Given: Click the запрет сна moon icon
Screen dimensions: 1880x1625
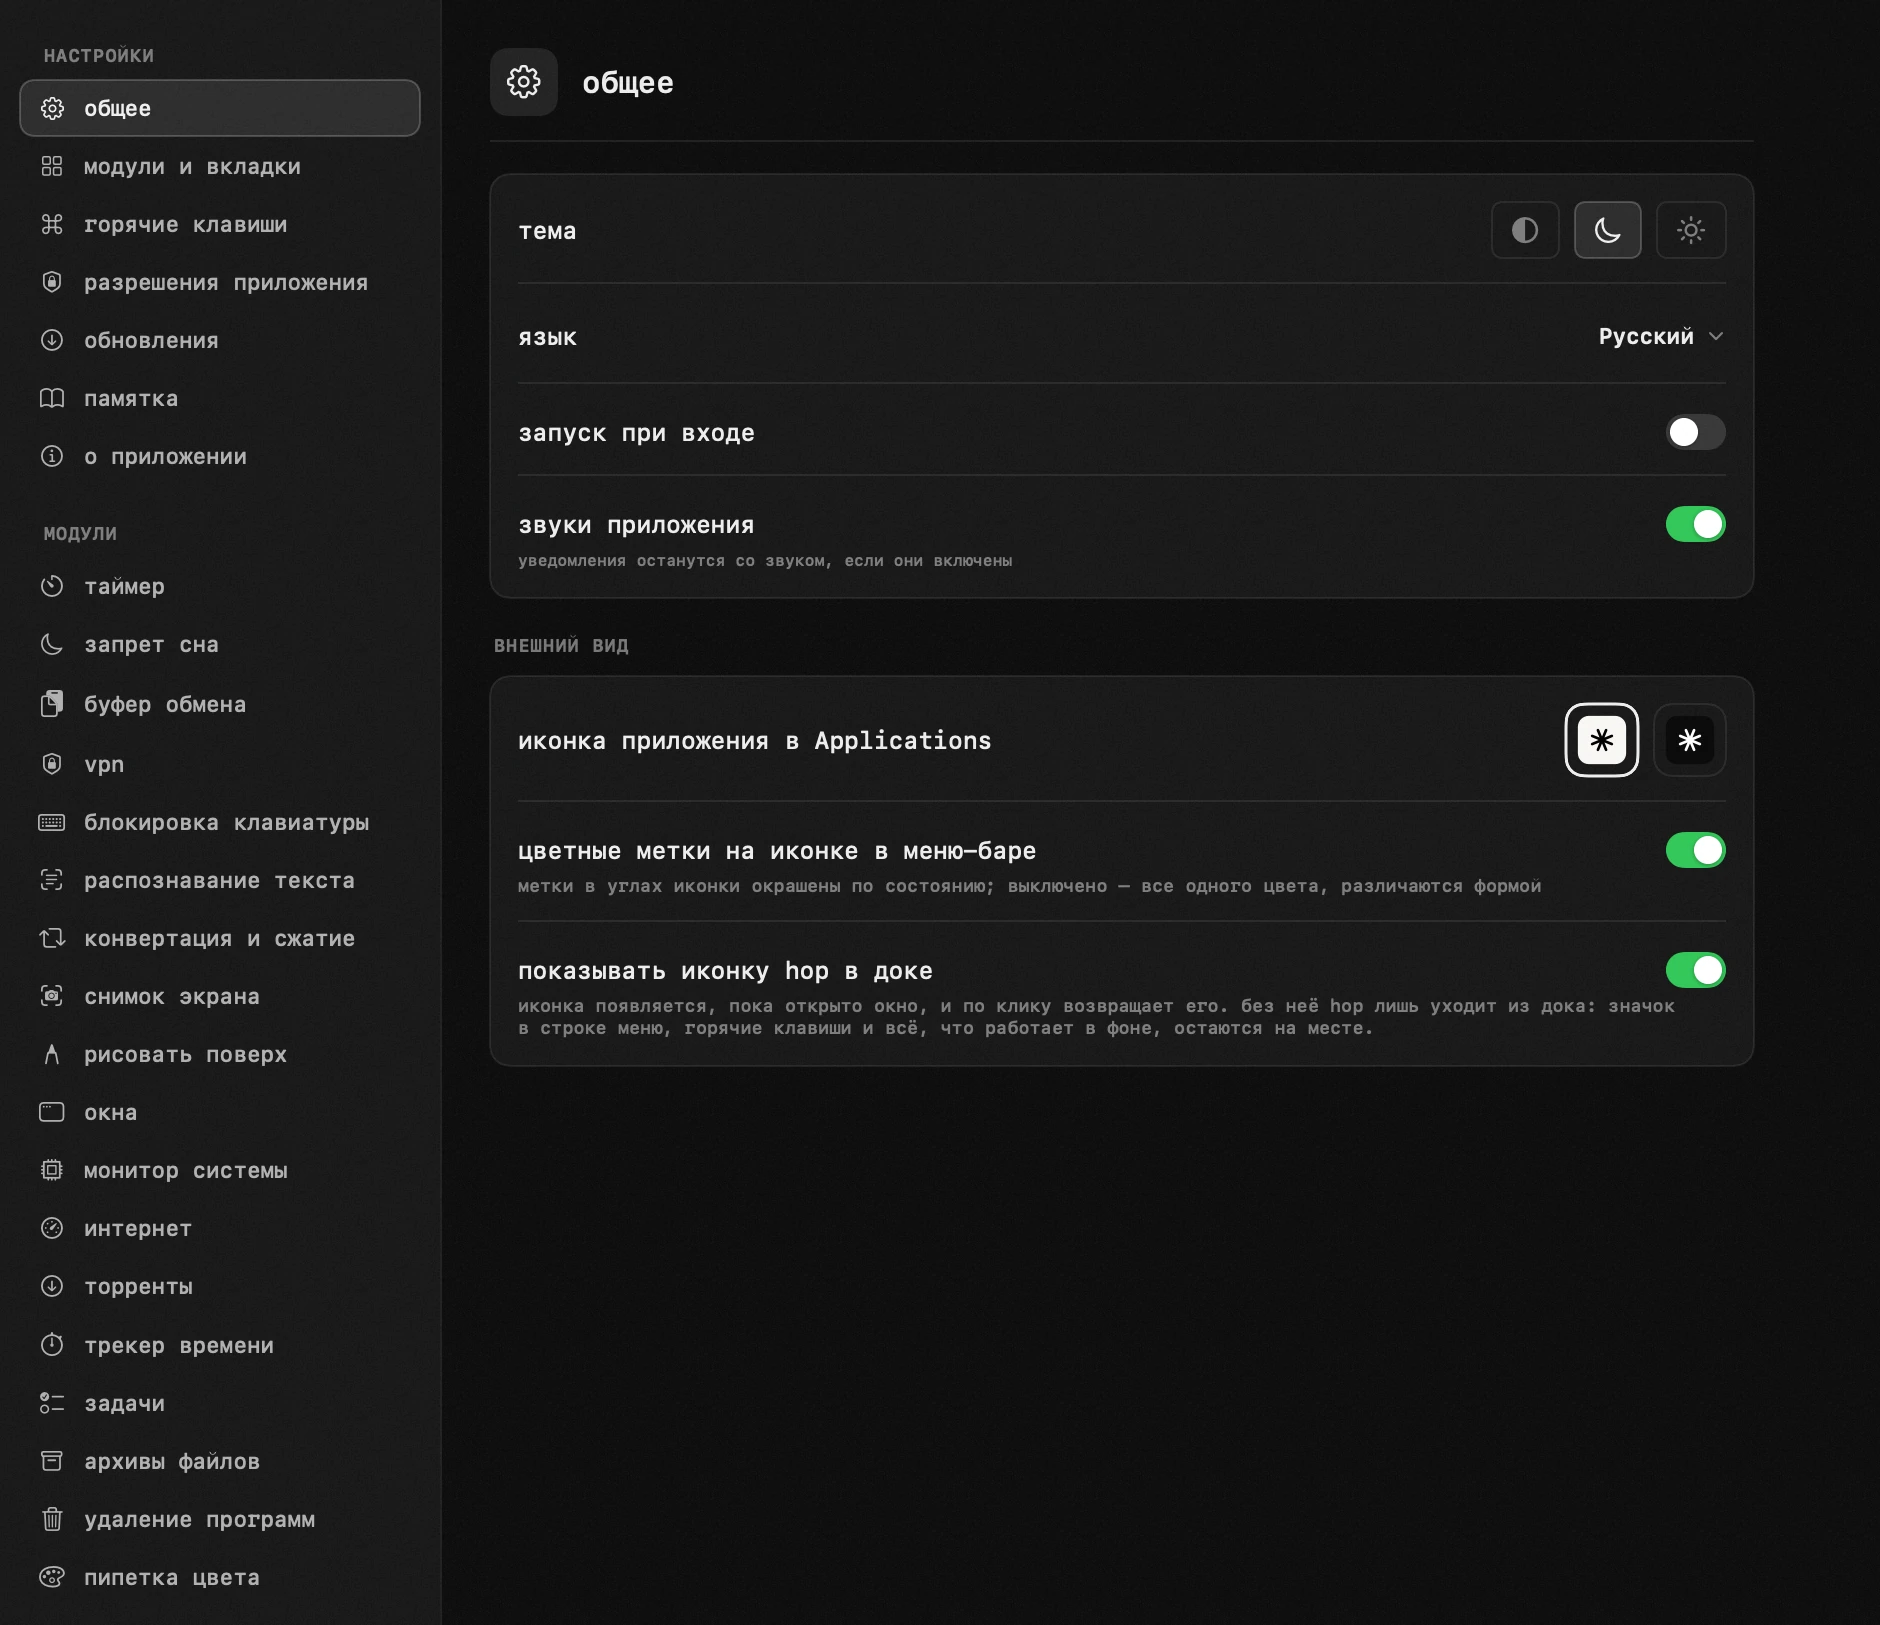Looking at the screenshot, I should click(52, 644).
